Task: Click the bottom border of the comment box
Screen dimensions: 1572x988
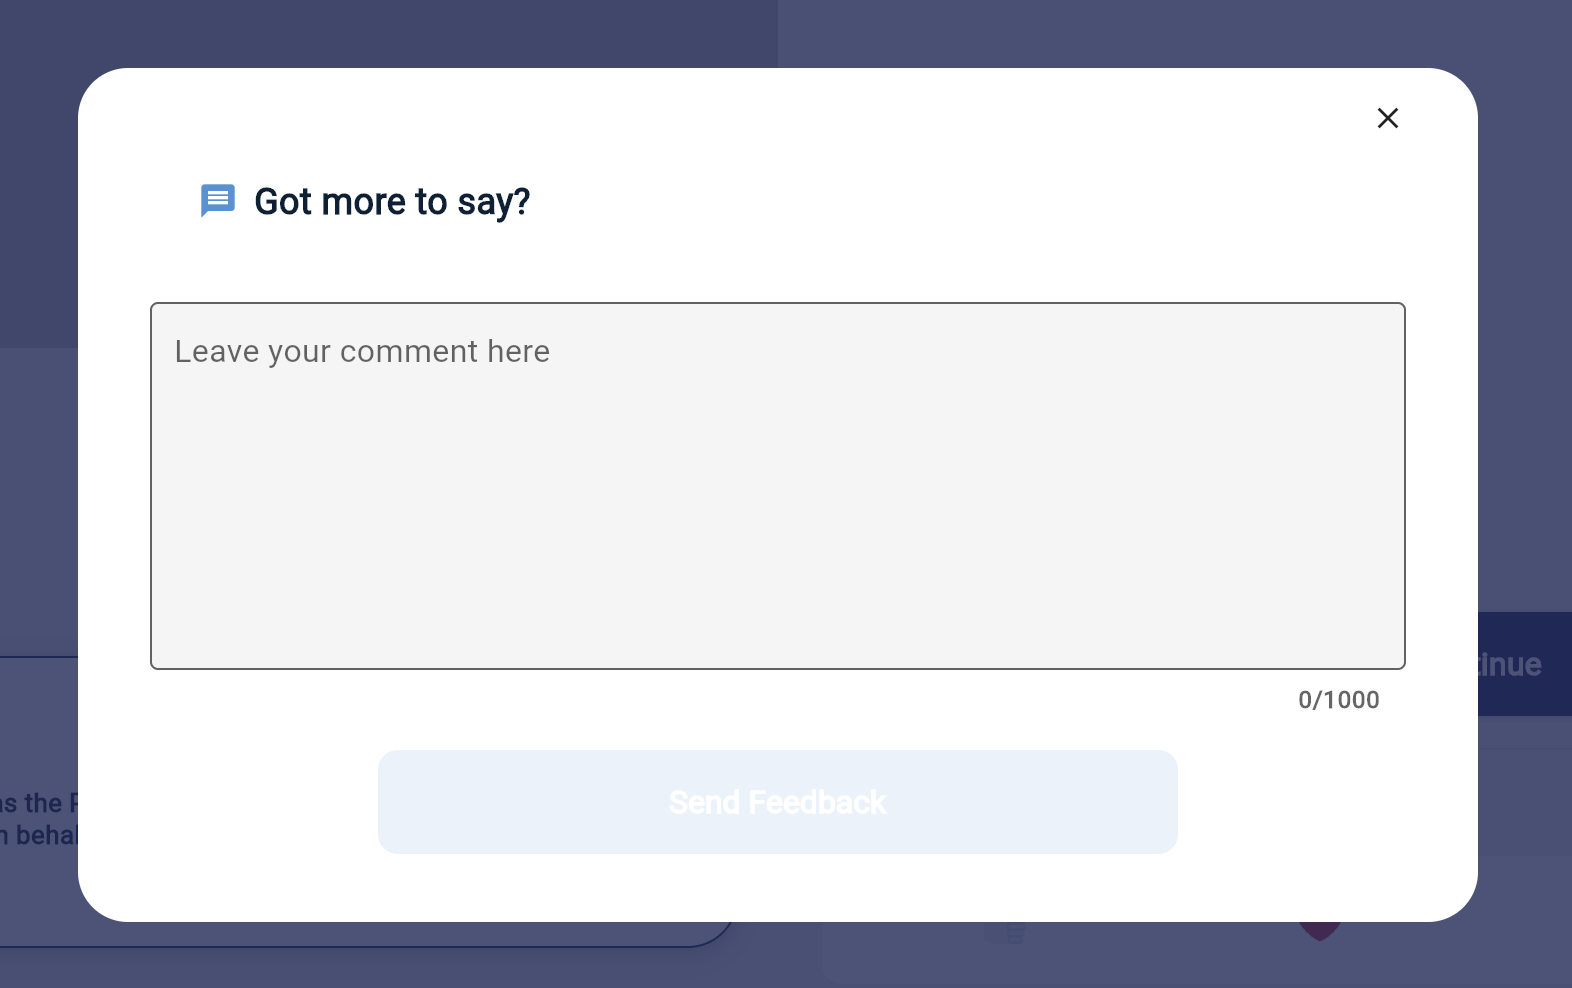Action: [777, 668]
